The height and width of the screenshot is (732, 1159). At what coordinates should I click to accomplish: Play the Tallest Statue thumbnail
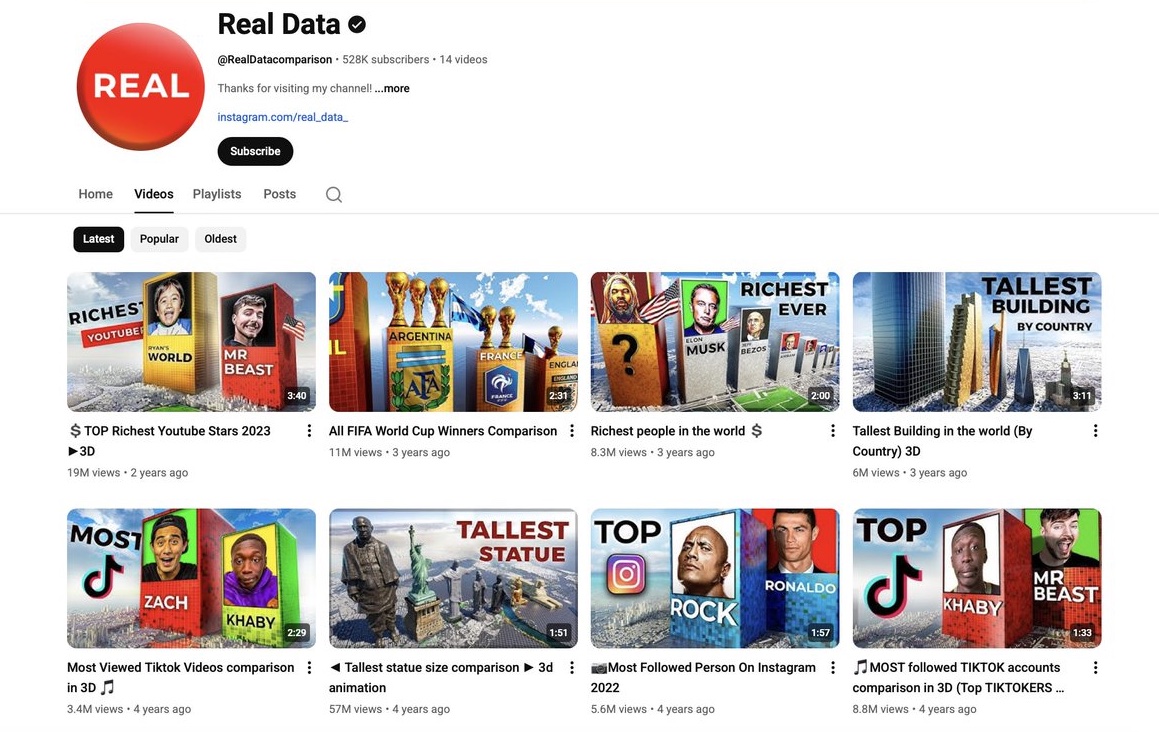(453, 578)
